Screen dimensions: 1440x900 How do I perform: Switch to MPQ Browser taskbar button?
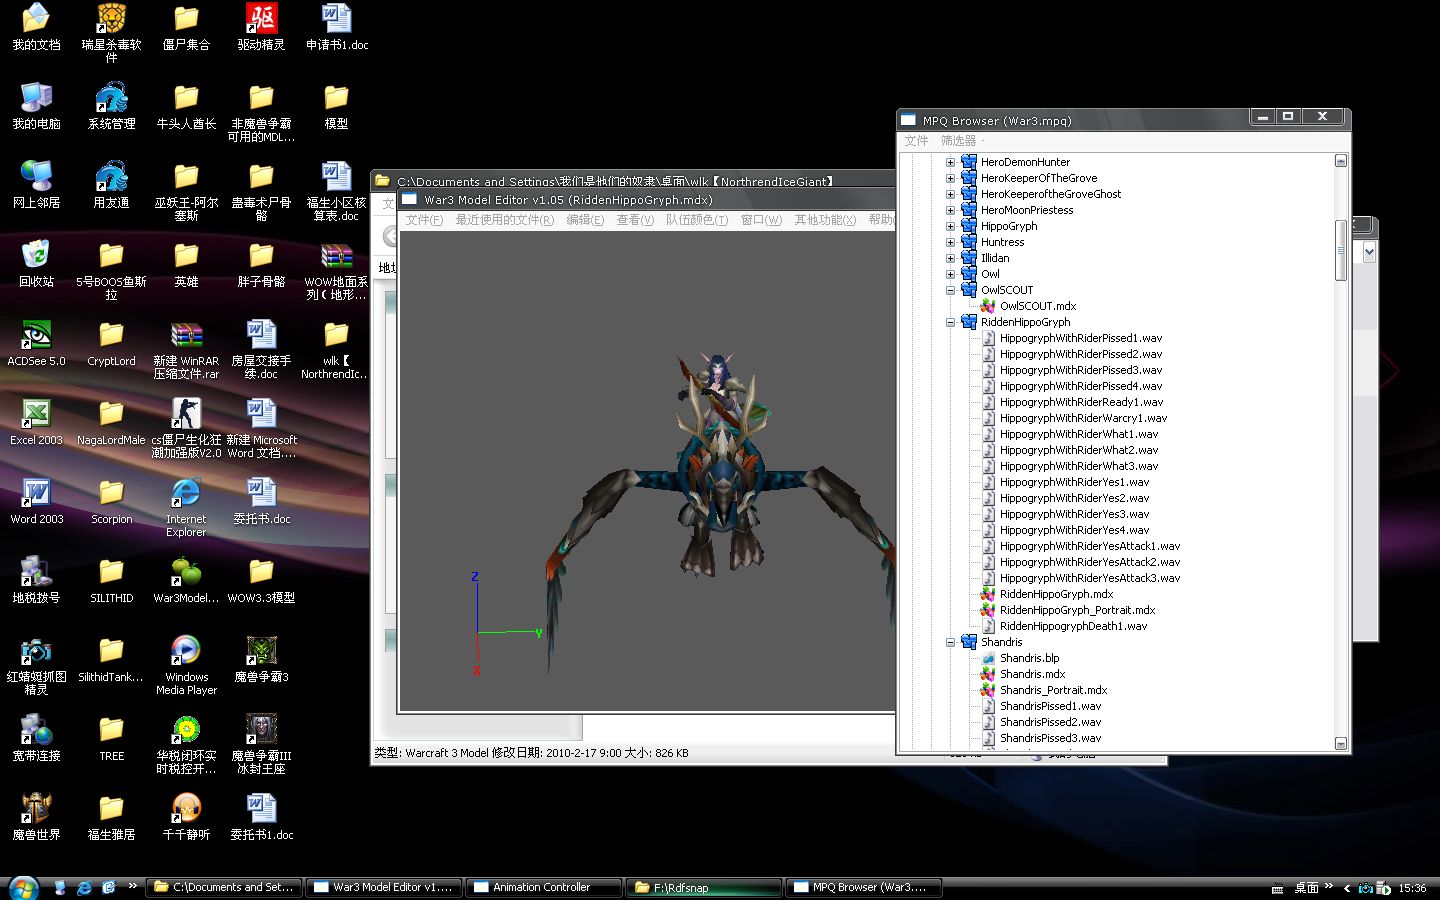coord(863,887)
